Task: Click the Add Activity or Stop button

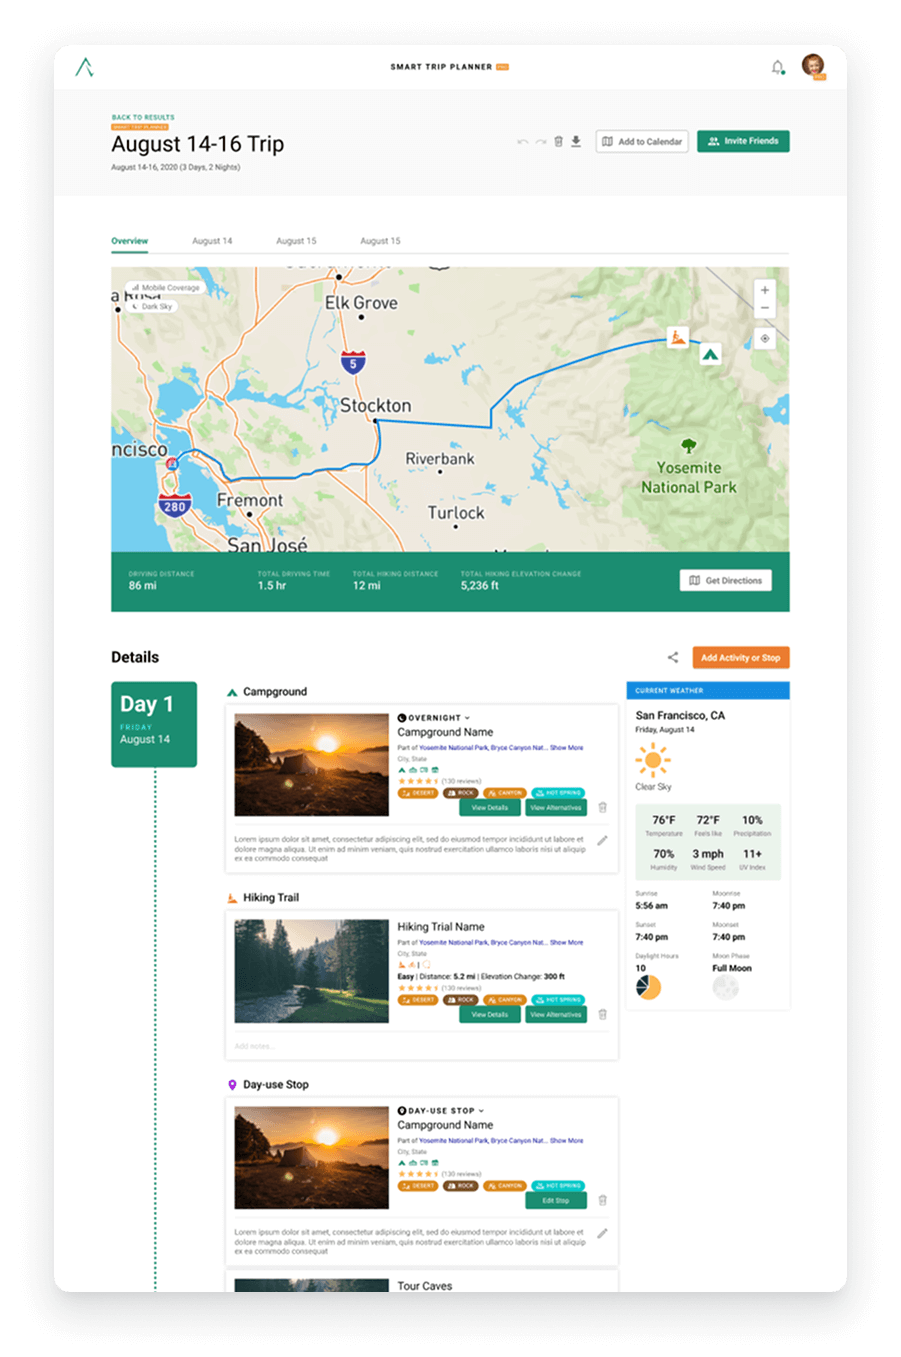Action: pos(740,658)
